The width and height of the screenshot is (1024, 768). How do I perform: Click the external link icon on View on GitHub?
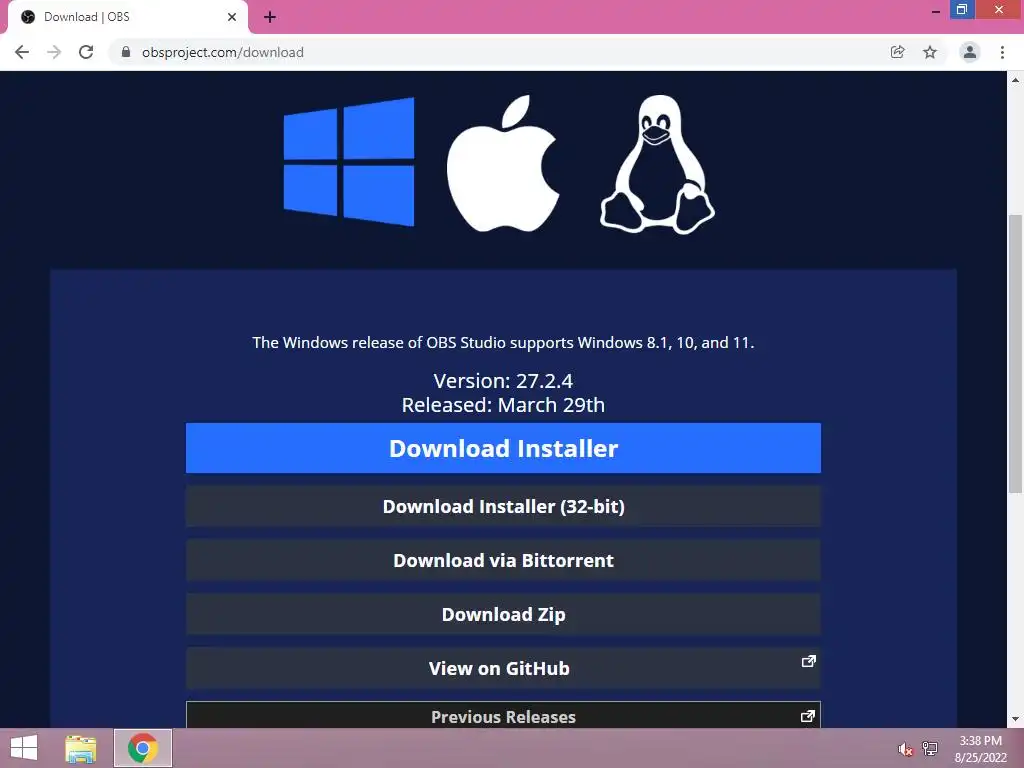808,661
